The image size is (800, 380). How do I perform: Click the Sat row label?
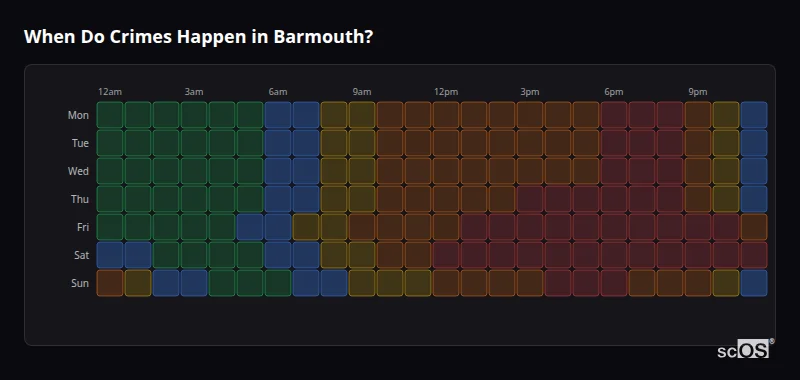pyautogui.click(x=82, y=256)
